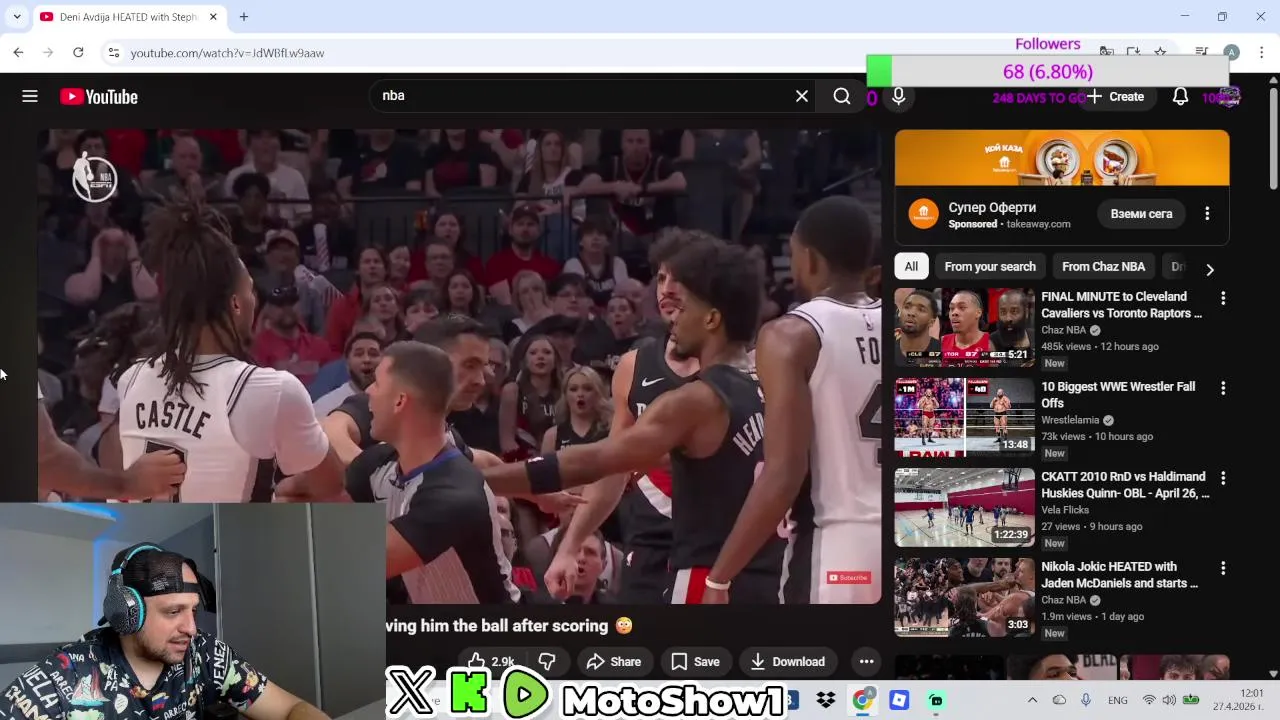The width and height of the screenshot is (1280, 720).
Task: Open menu for CKATT 2010 RnD video
Action: [x=1222, y=478]
